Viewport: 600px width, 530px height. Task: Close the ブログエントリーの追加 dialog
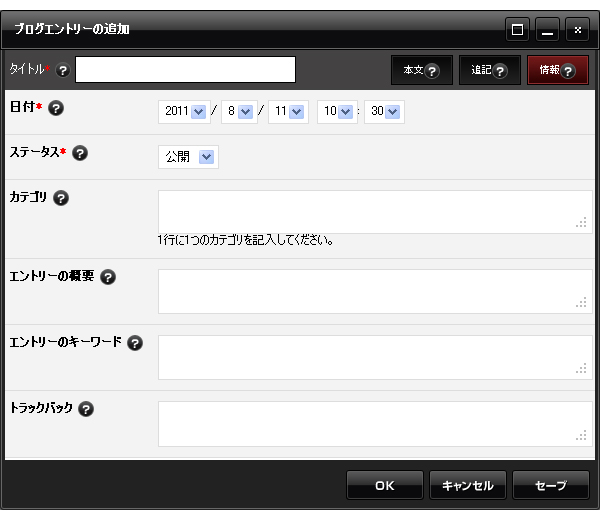[x=577, y=29]
